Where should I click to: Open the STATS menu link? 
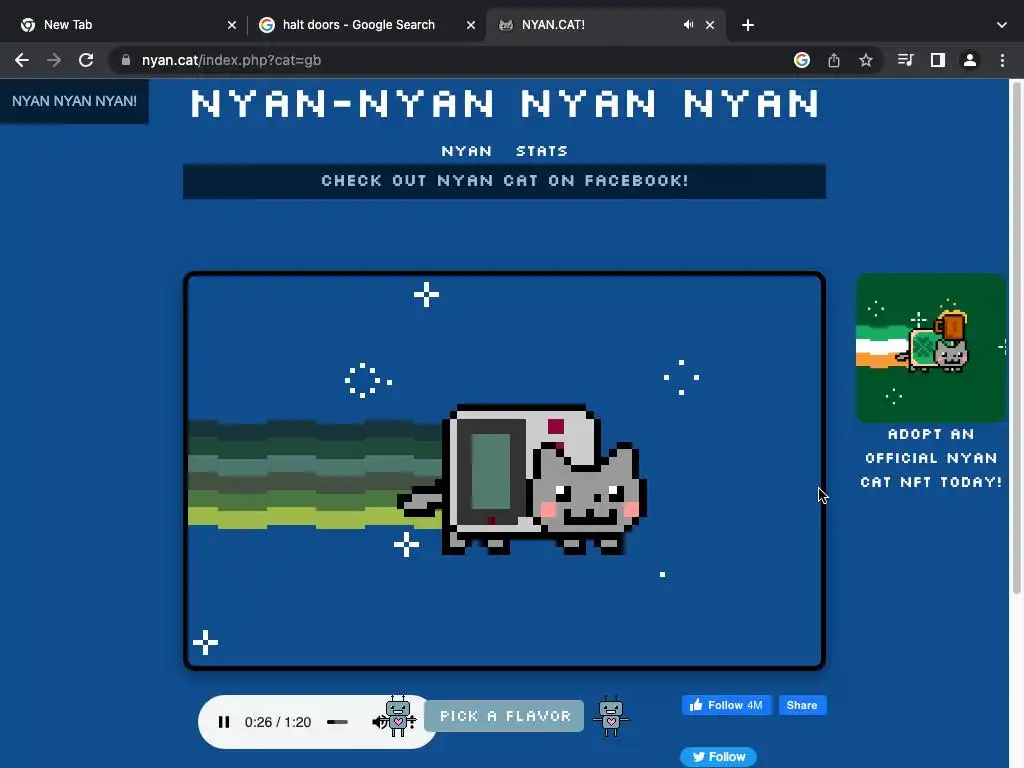tap(541, 151)
